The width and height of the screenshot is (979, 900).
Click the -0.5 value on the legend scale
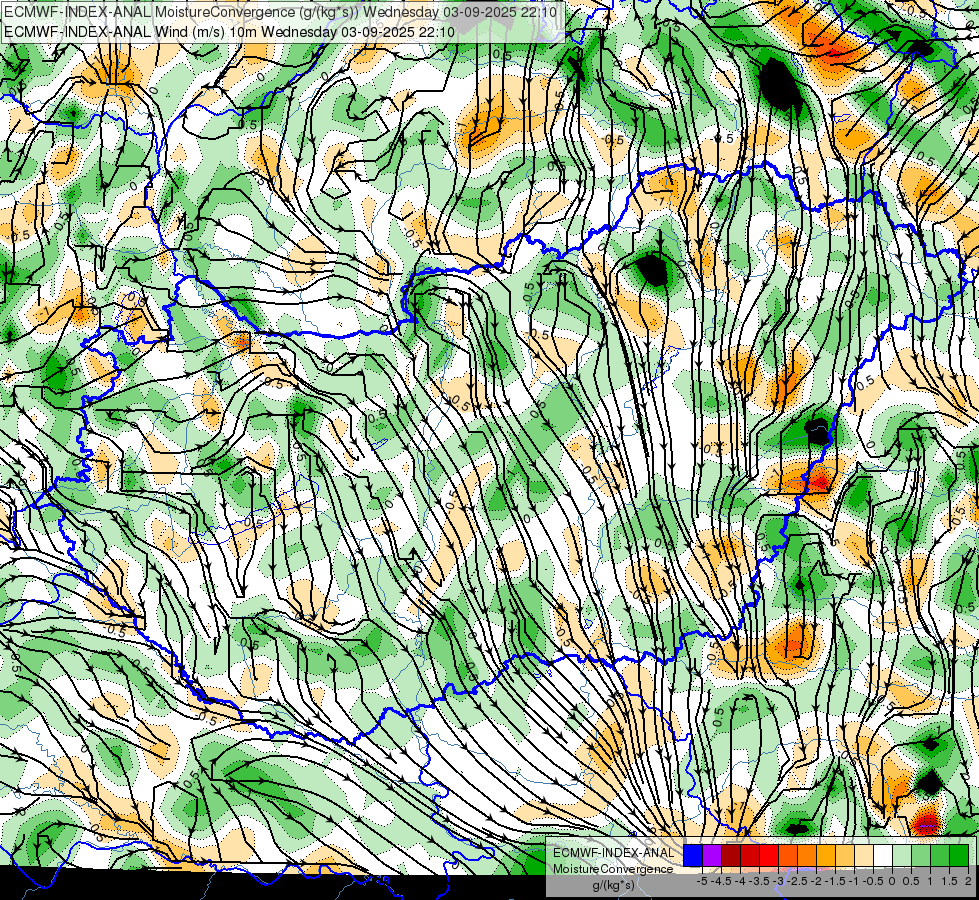click(873, 881)
